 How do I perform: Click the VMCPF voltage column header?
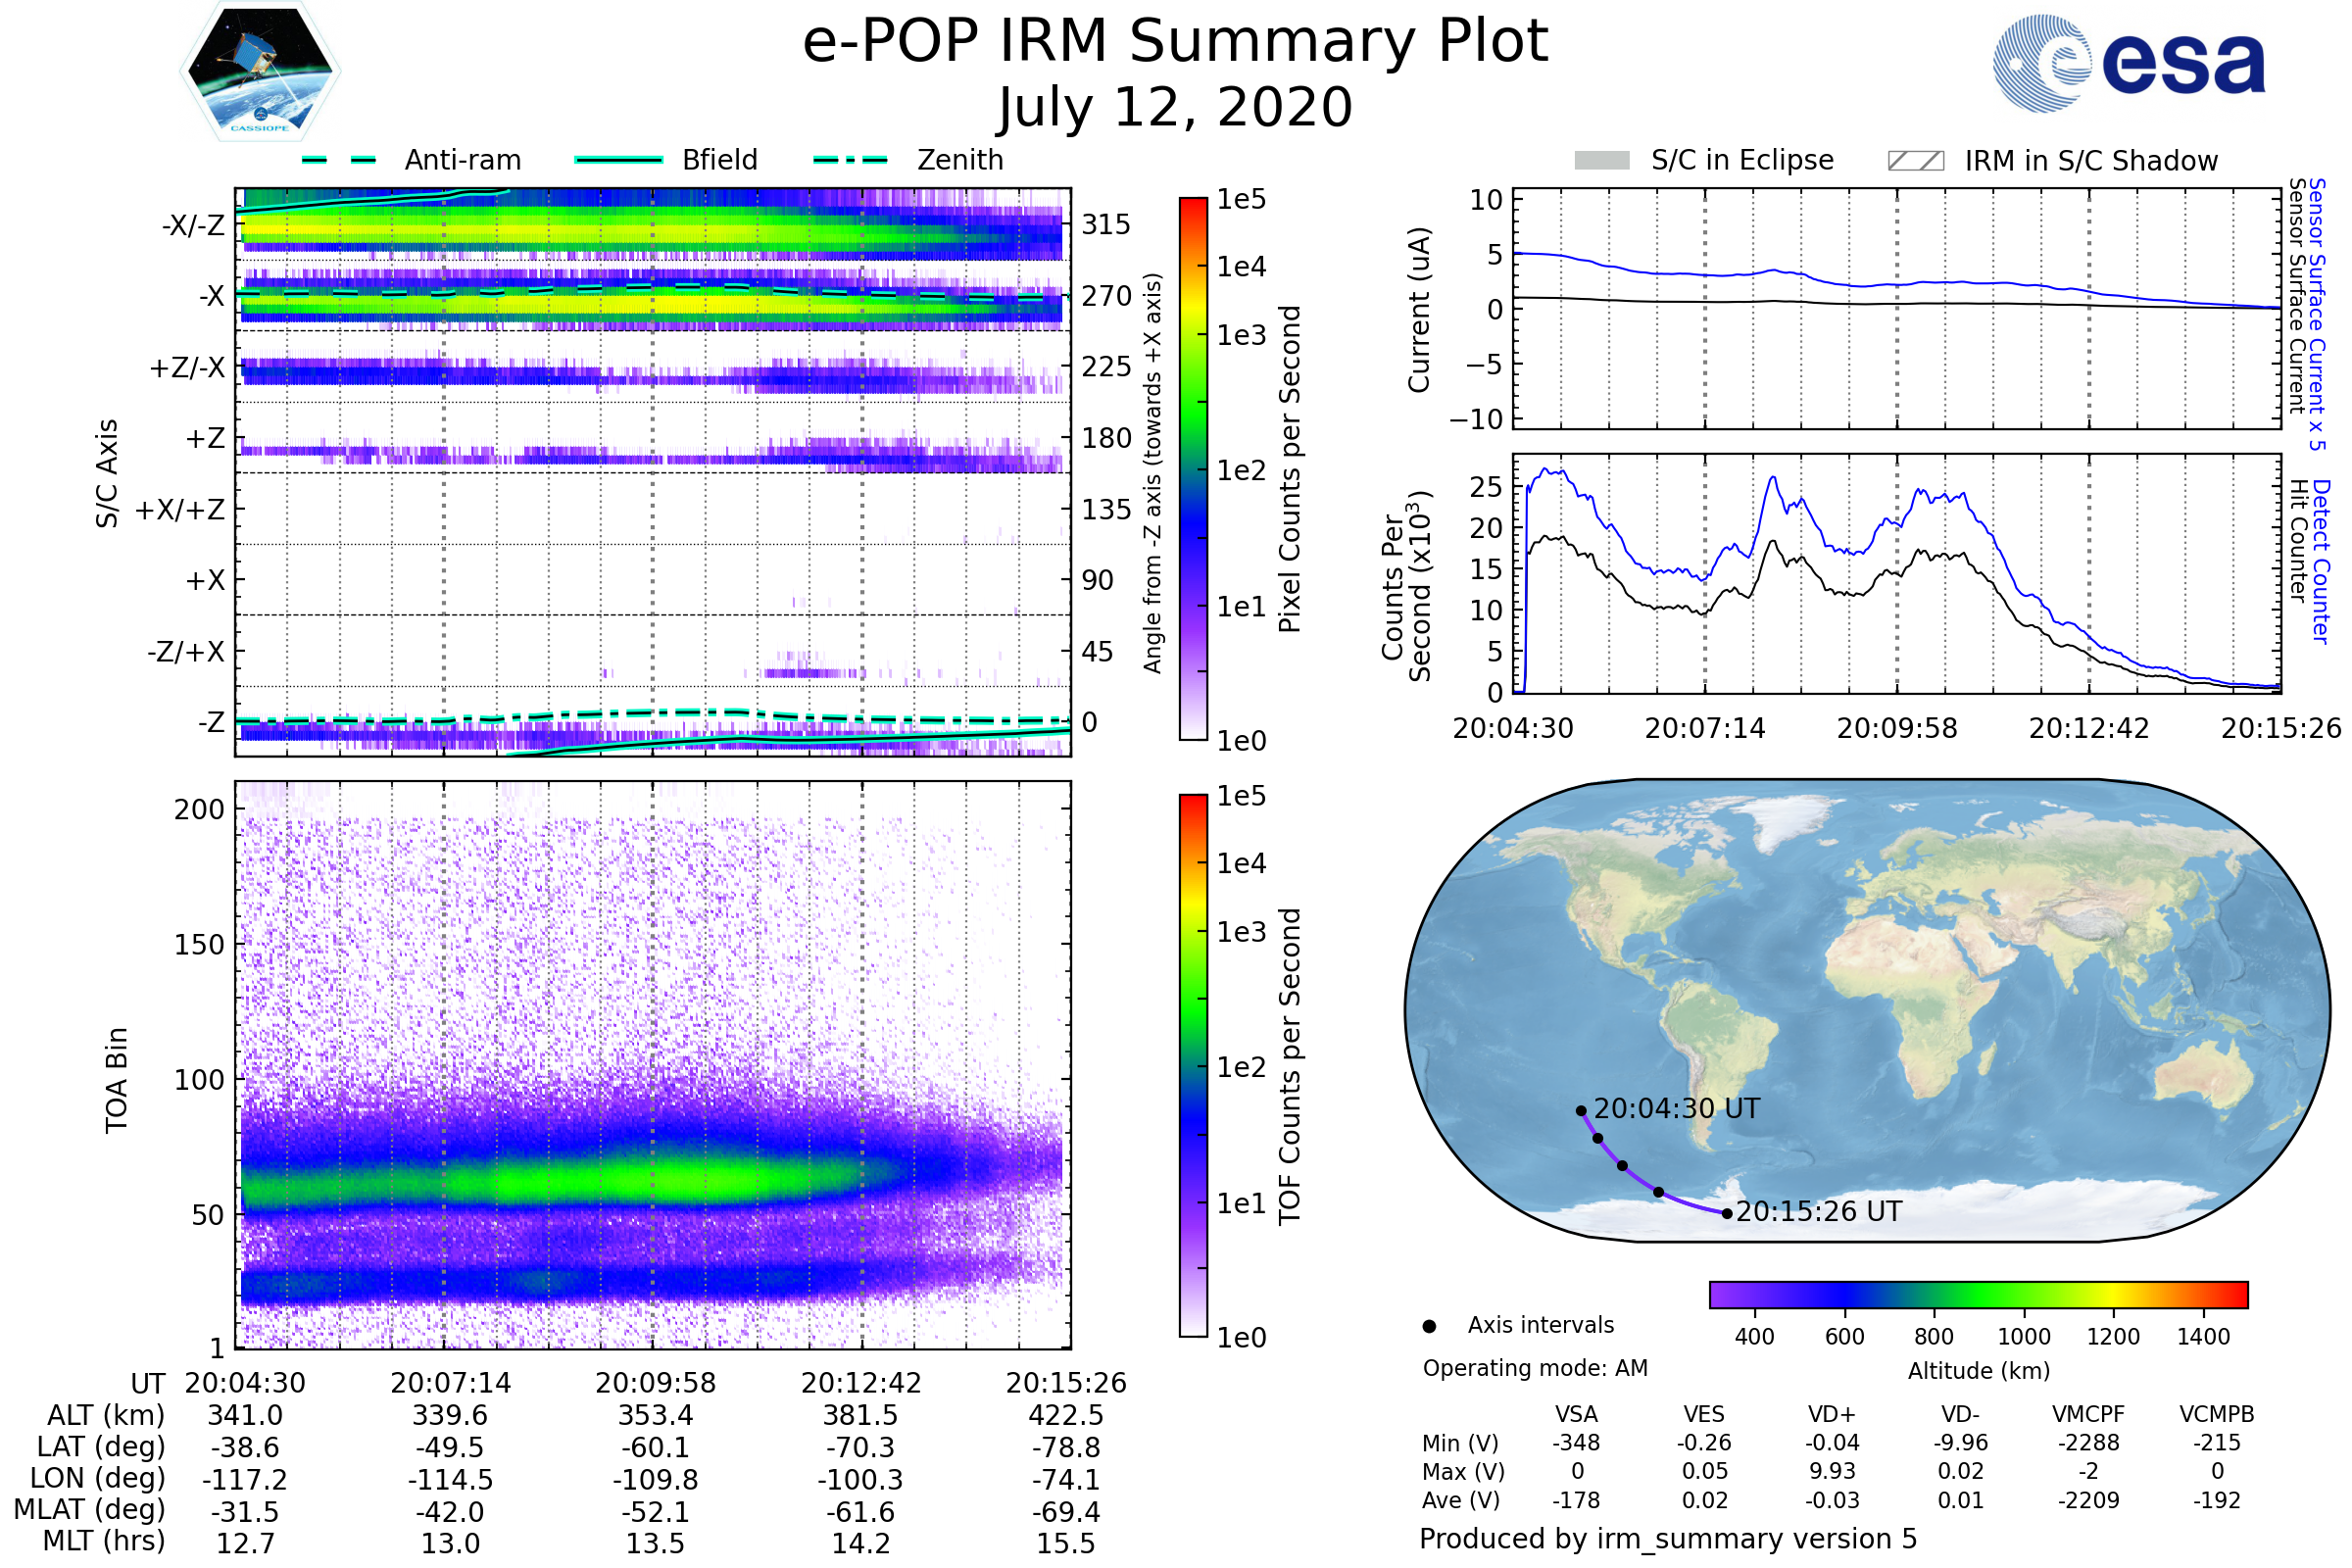click(2088, 1414)
